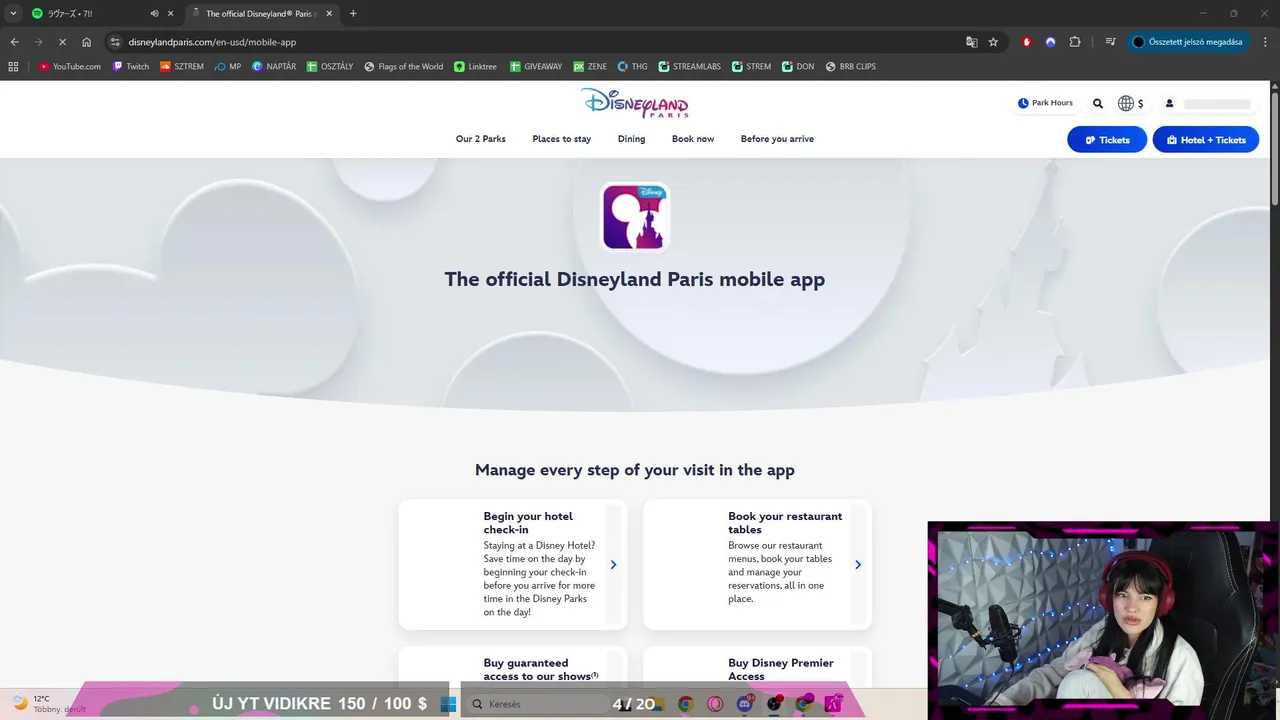The image size is (1280, 720).
Task: Click the Disneyland Paris logo
Action: [634, 103]
